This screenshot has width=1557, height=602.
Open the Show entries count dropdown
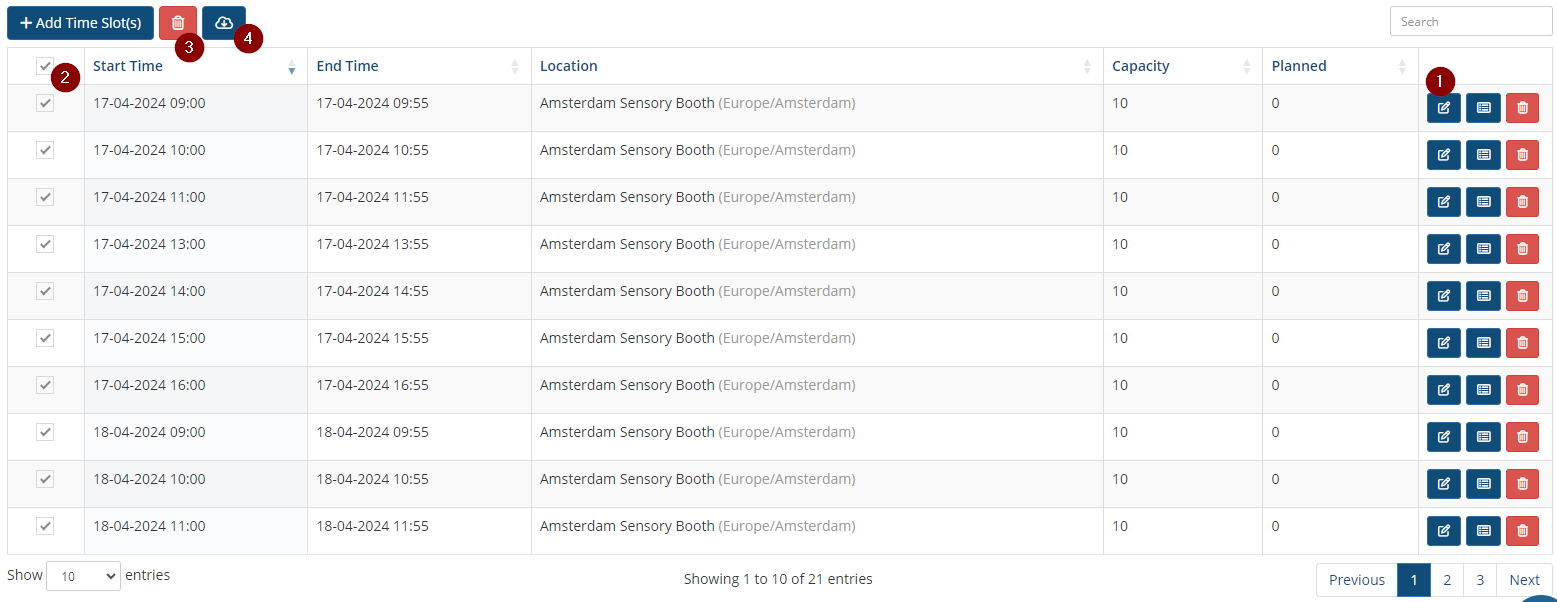coord(83,576)
